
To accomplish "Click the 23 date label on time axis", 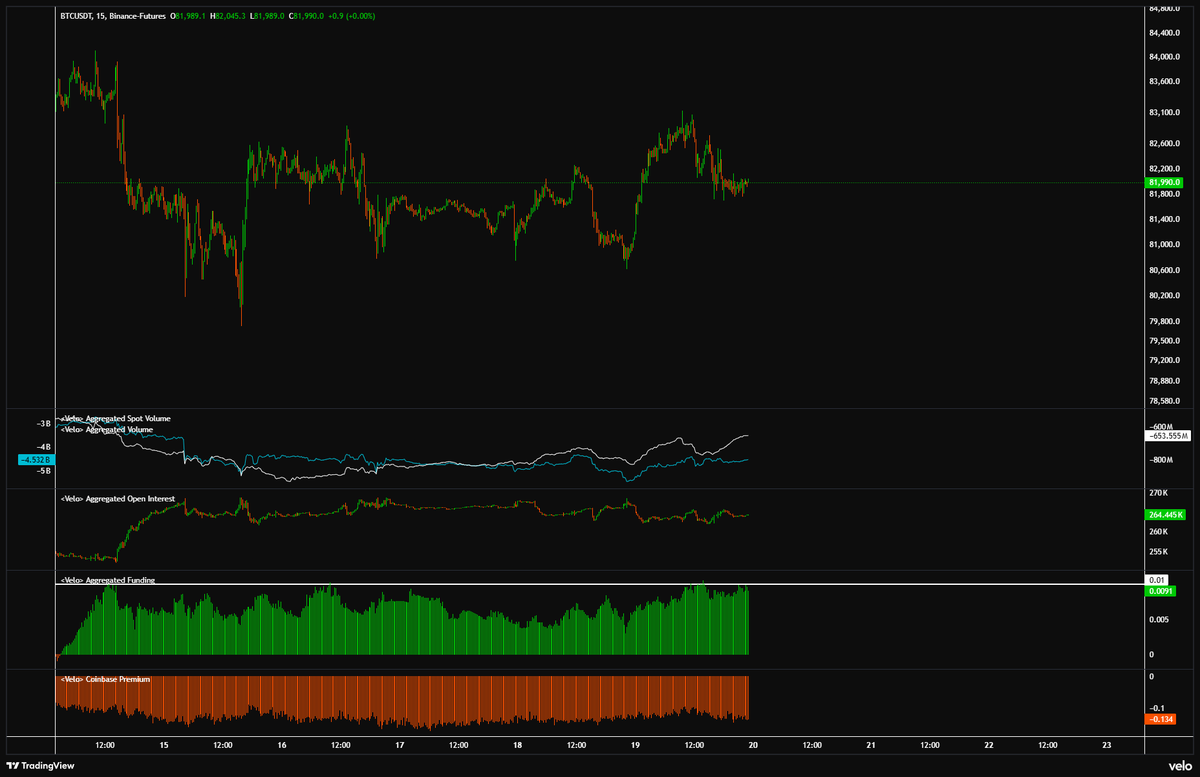I will 1106,746.
